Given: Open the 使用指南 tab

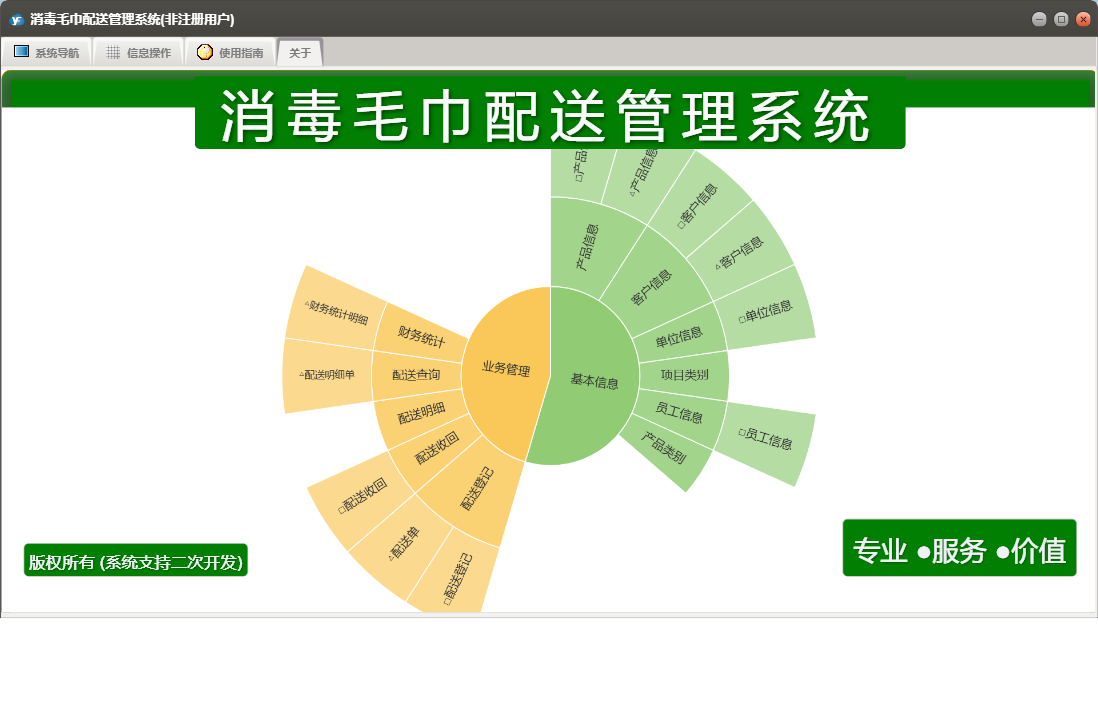Looking at the screenshot, I should point(230,53).
